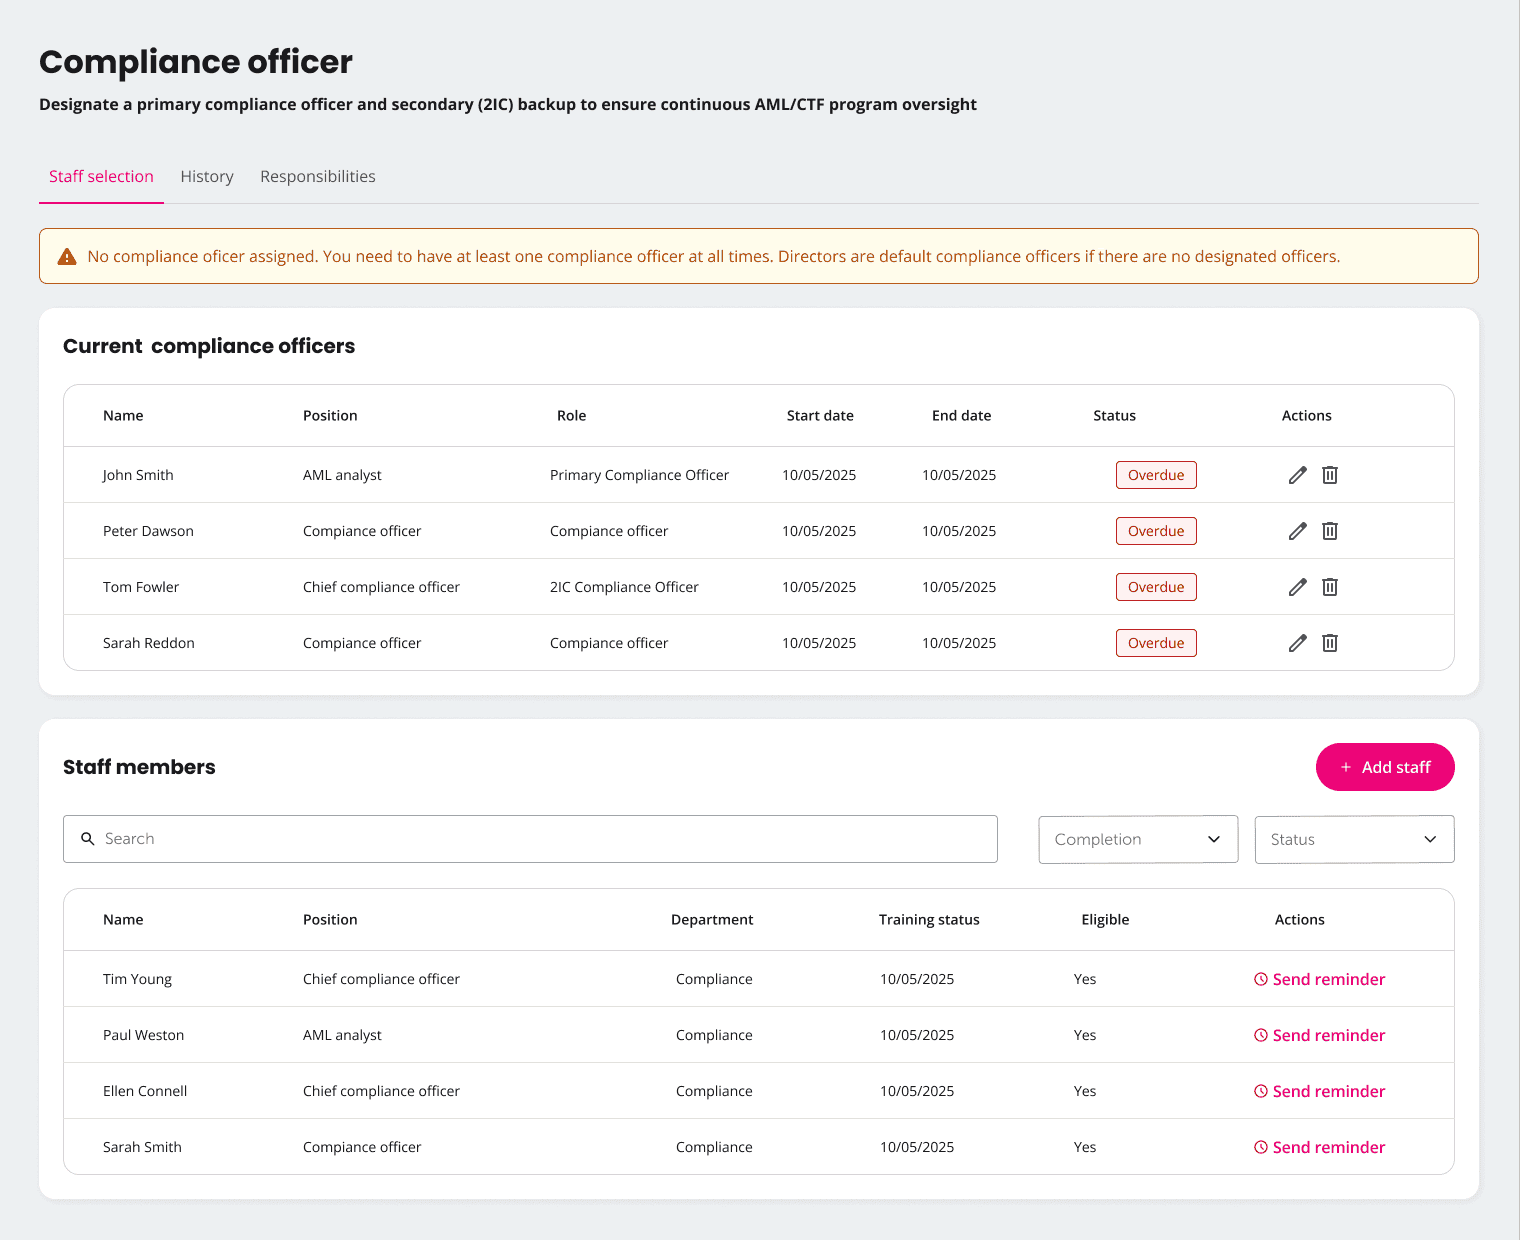The image size is (1520, 1240).
Task: Send reminder to Ellen Connell
Action: click(x=1319, y=1091)
